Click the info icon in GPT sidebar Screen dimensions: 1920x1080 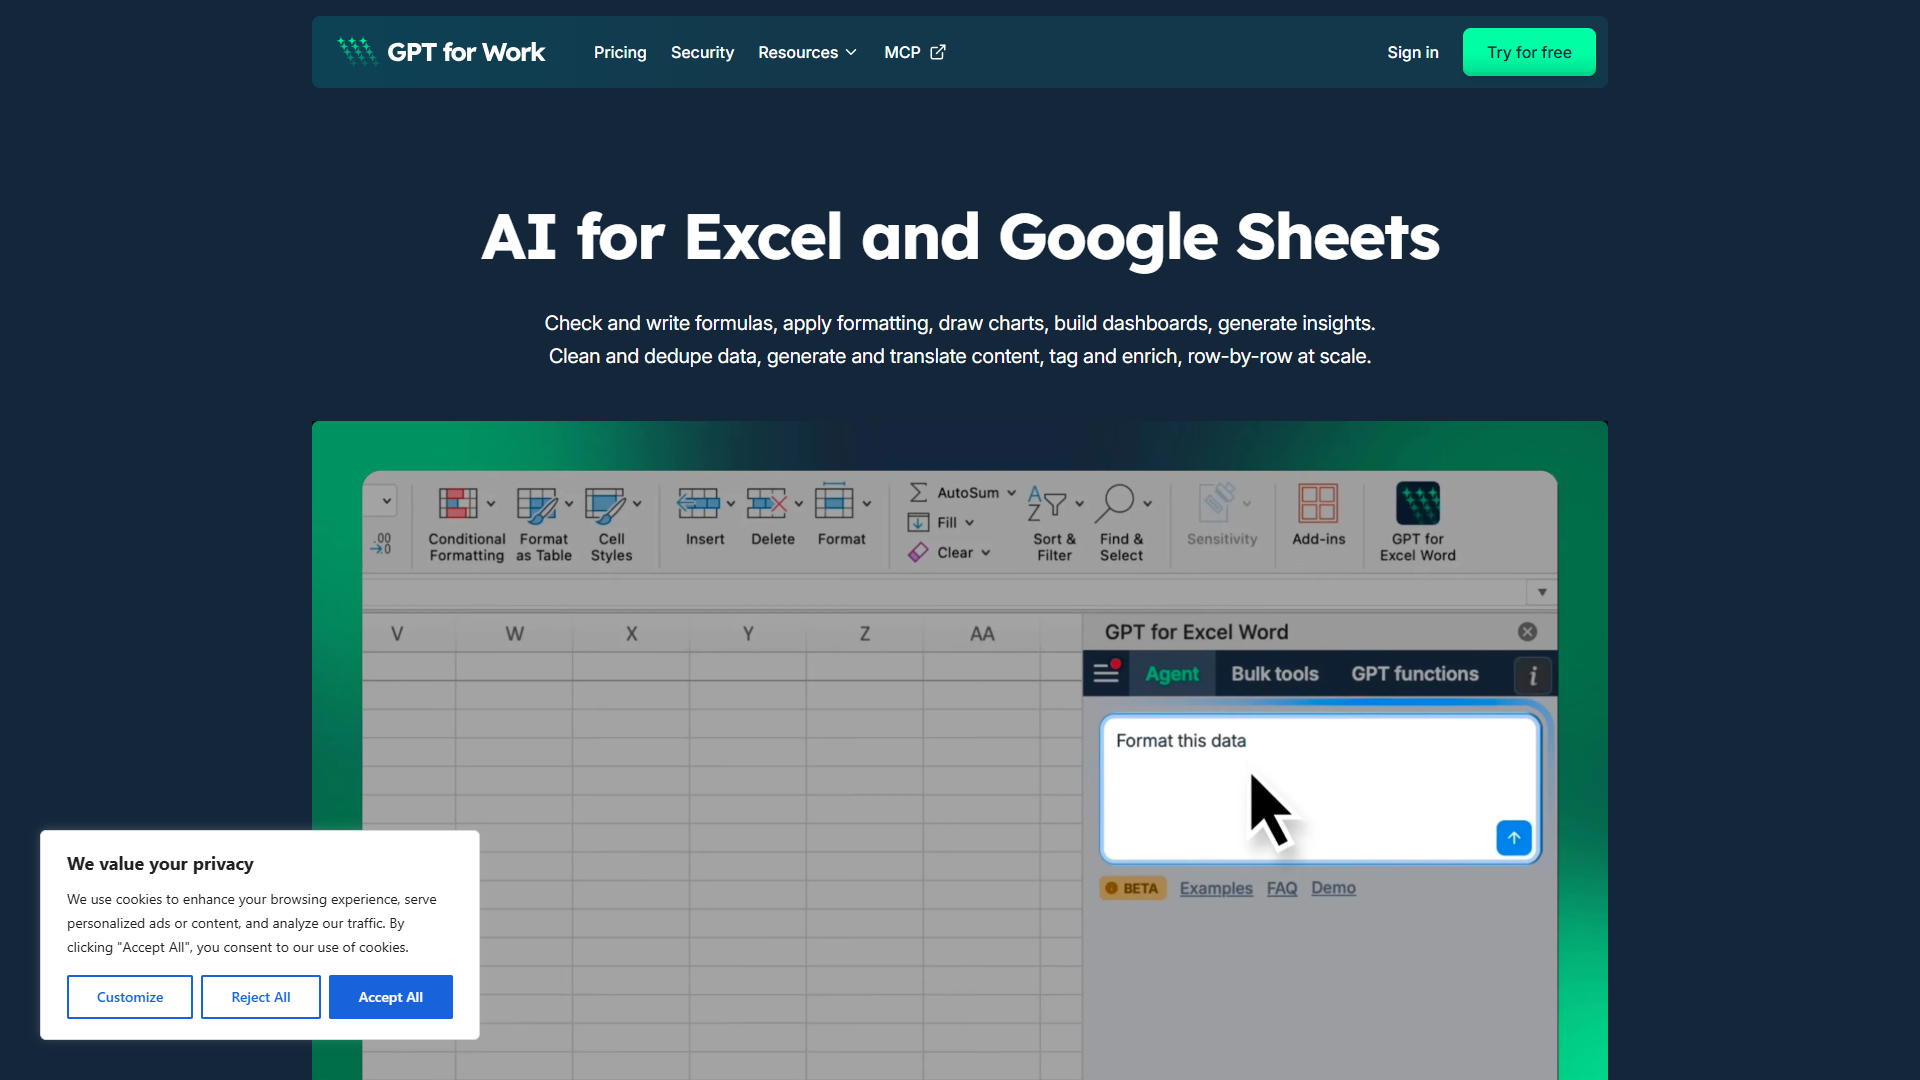click(x=1533, y=676)
